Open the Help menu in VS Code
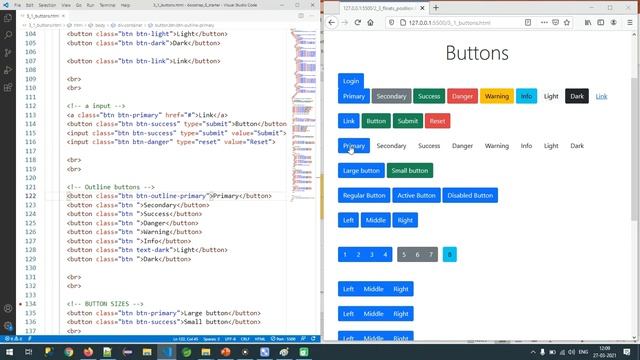640x360 pixels. 125,5
